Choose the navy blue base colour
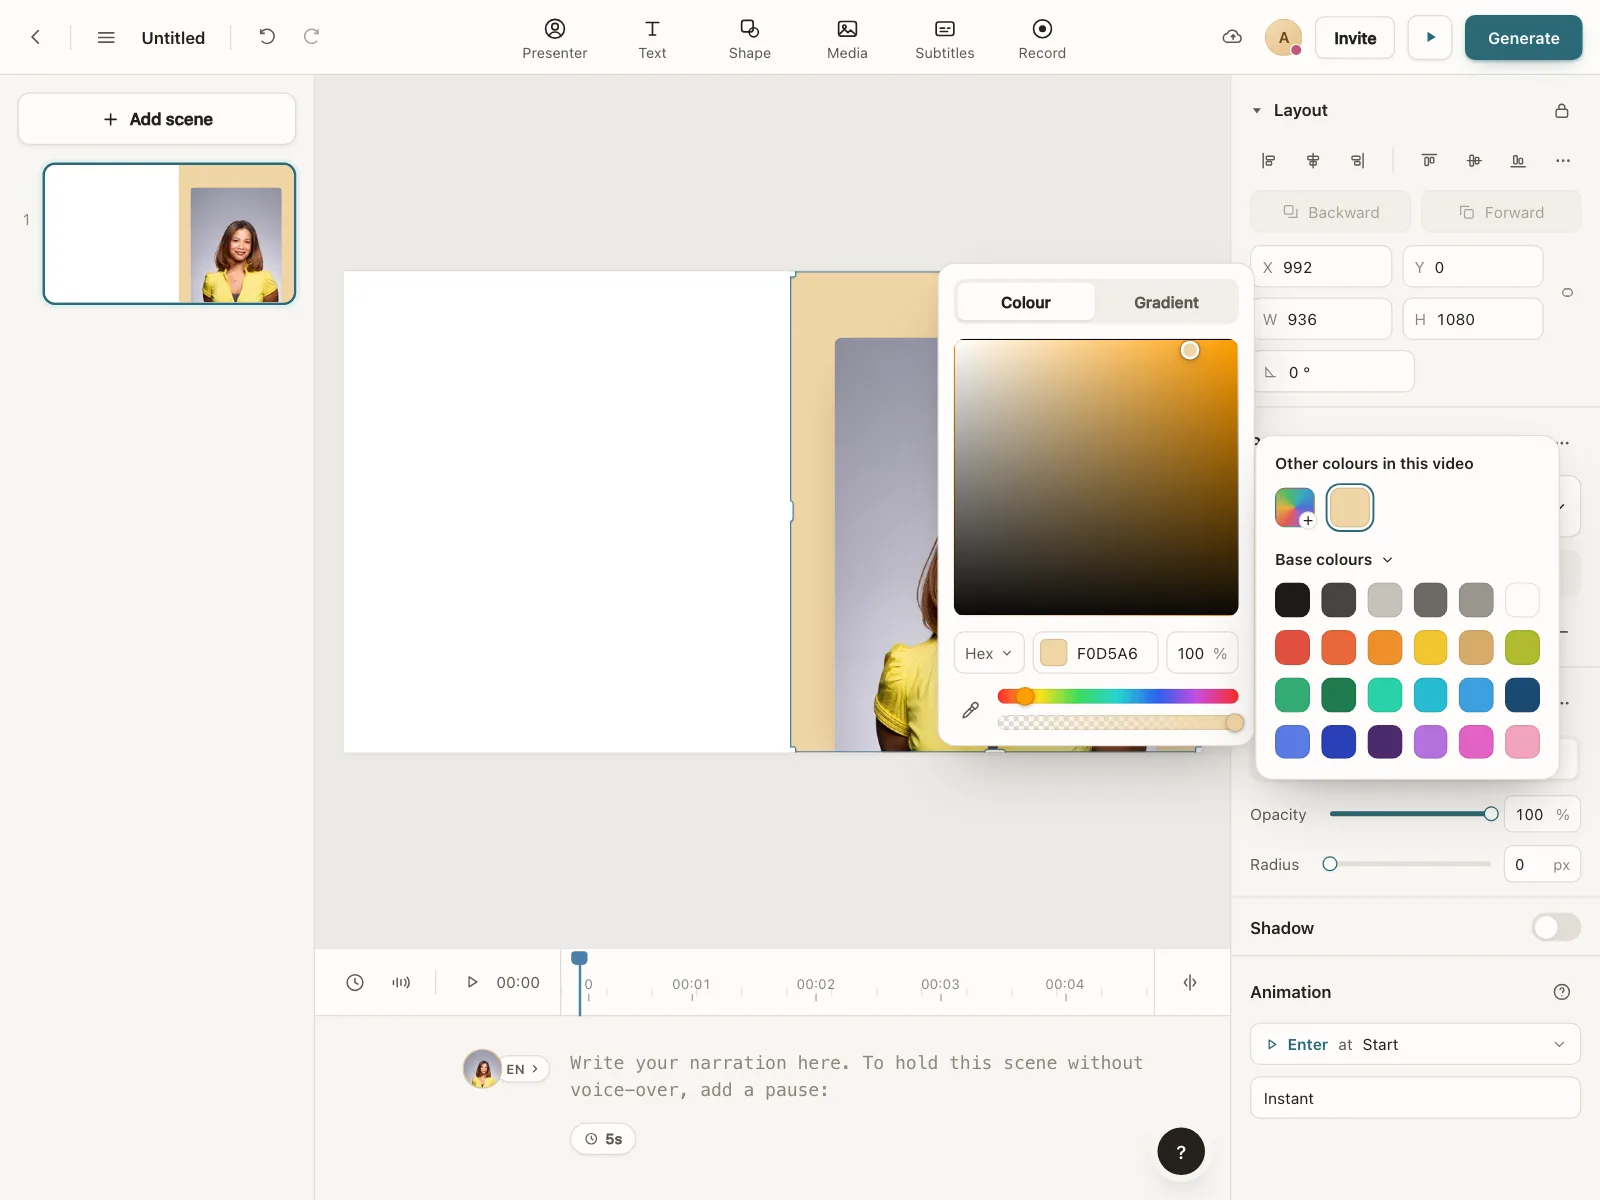Viewport: 1600px width, 1200px height. point(1522,695)
